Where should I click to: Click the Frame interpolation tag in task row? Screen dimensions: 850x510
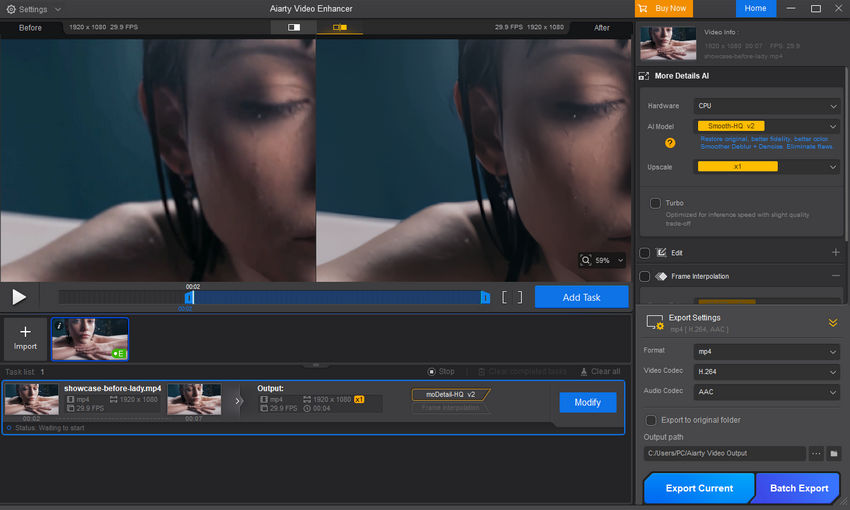tap(450, 408)
